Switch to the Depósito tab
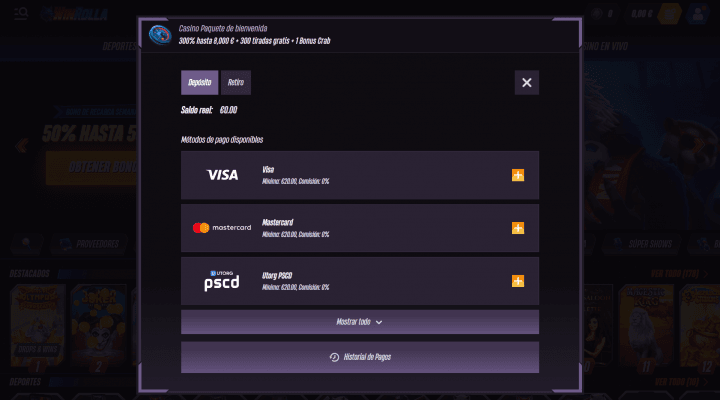Image resolution: width=720 pixels, height=400 pixels. click(199, 83)
